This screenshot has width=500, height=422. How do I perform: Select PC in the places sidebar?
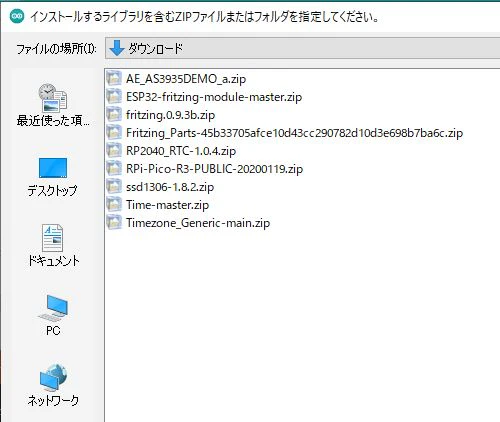[x=53, y=315]
